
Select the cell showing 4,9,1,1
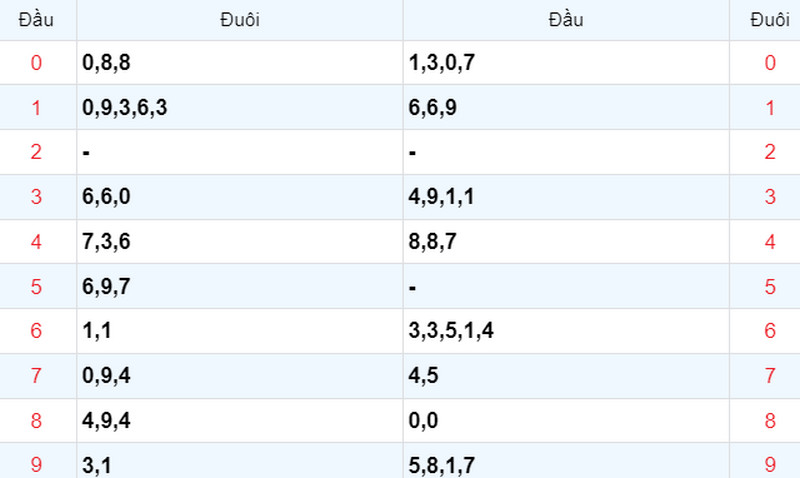[x=566, y=197]
